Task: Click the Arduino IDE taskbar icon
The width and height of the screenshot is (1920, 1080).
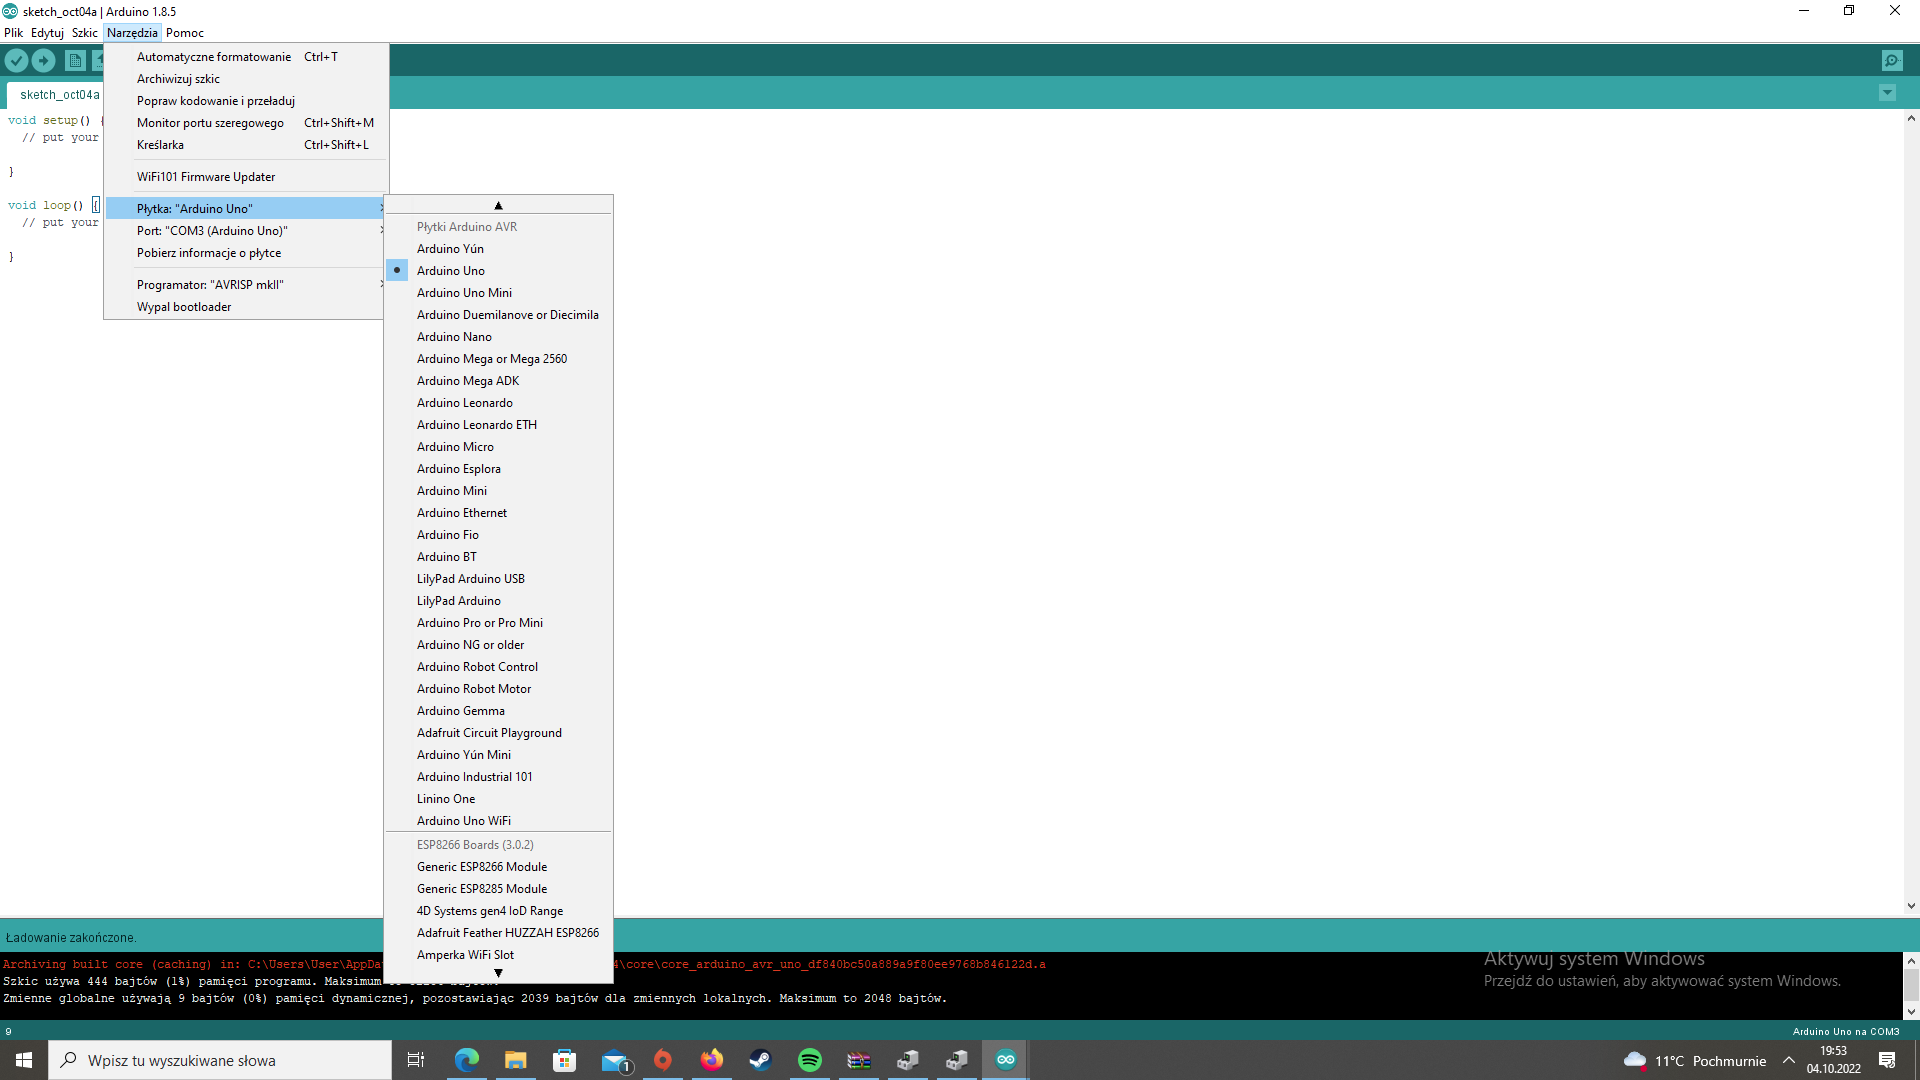Action: (1006, 1060)
